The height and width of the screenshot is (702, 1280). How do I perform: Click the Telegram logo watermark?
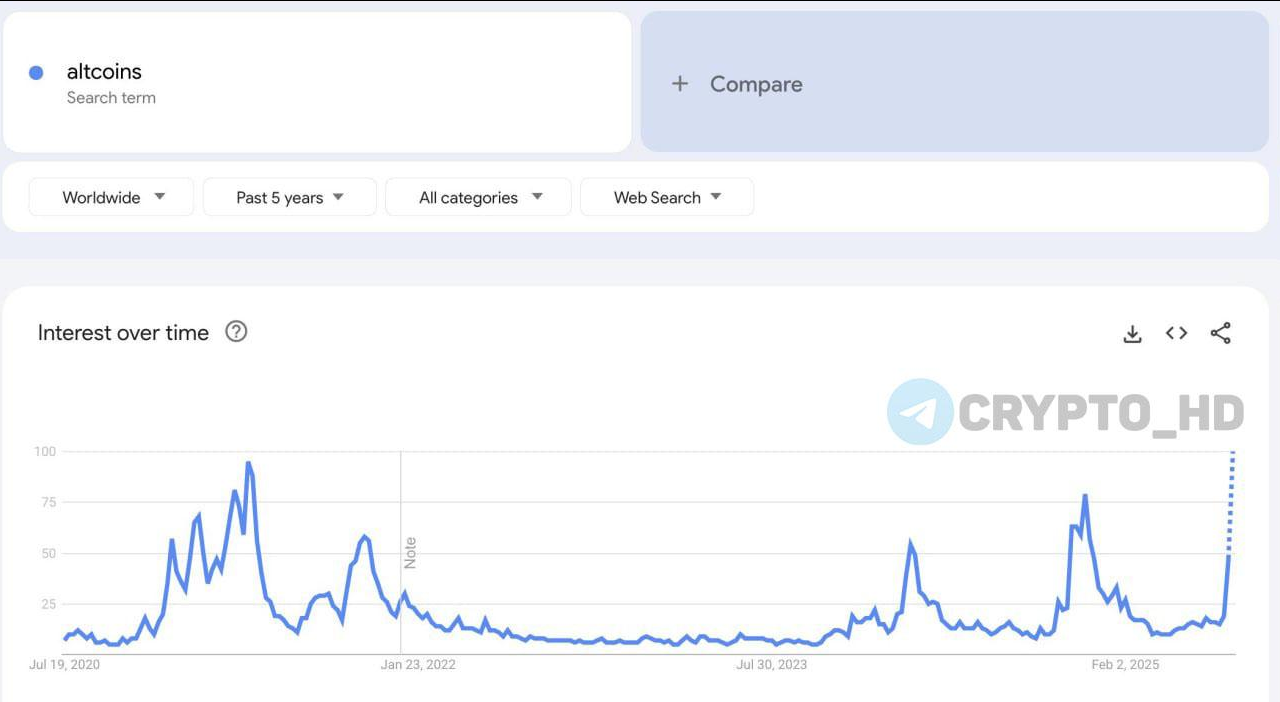coord(920,412)
